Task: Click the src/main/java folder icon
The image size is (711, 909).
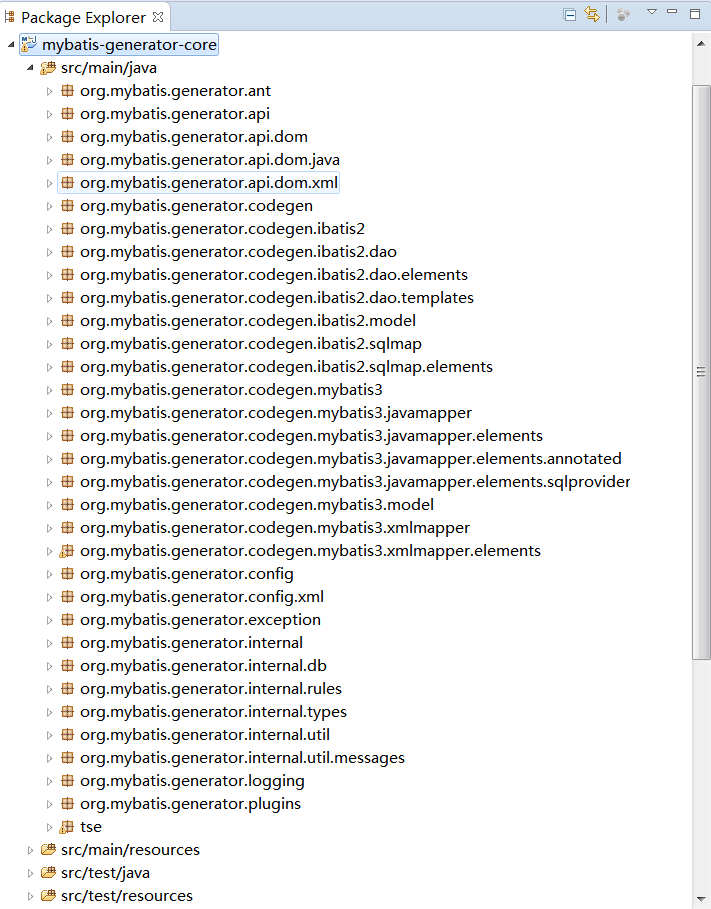Action: point(48,68)
